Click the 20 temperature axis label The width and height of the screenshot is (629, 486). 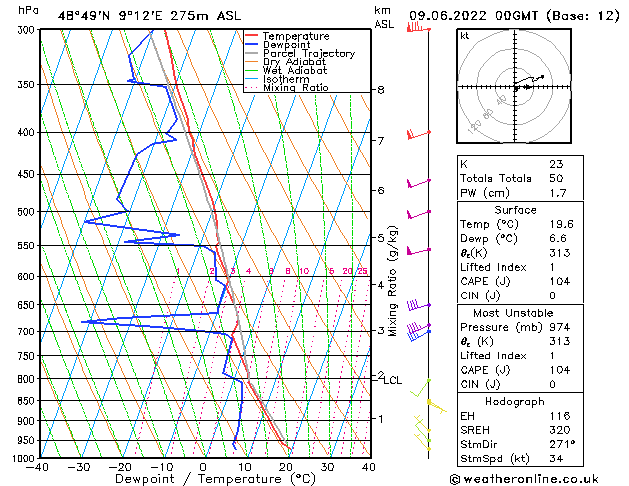[x=286, y=467]
